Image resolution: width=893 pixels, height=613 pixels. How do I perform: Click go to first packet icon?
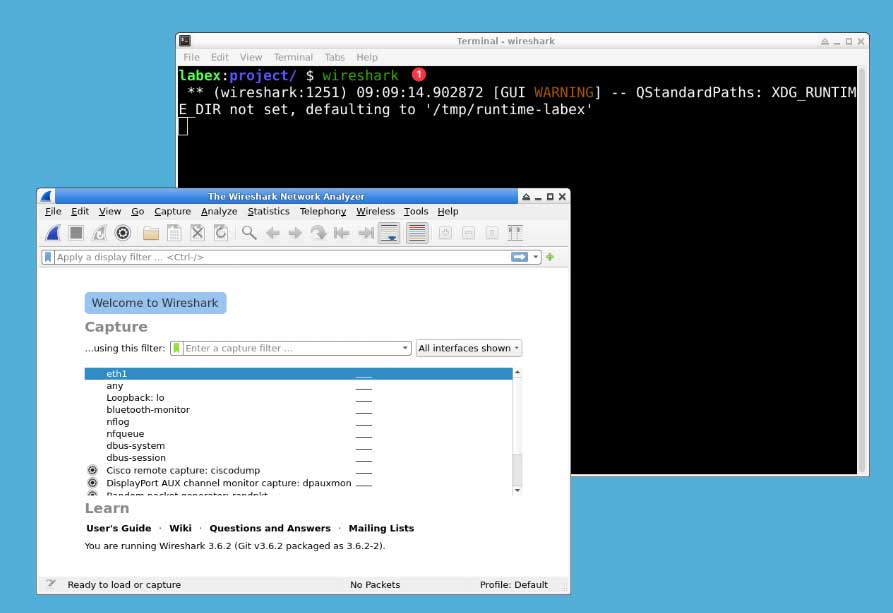[342, 233]
